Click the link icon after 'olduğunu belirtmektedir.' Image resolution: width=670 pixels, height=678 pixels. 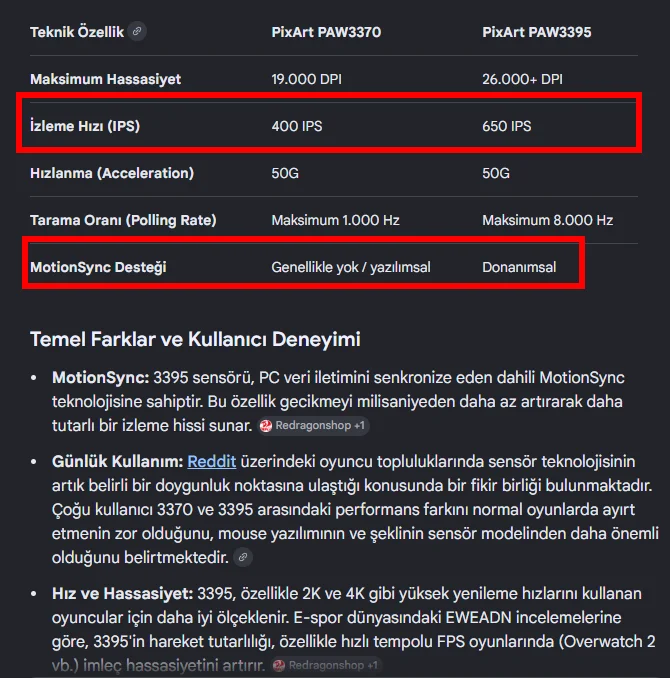pos(243,557)
